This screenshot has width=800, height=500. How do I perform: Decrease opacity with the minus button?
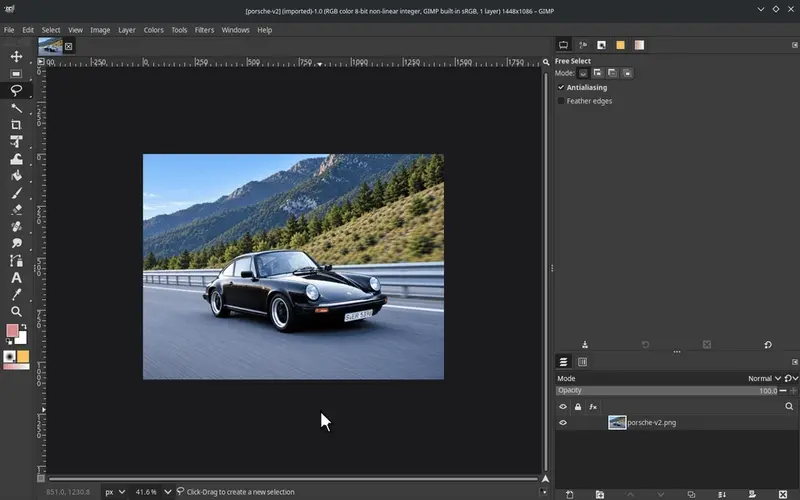tap(783, 391)
